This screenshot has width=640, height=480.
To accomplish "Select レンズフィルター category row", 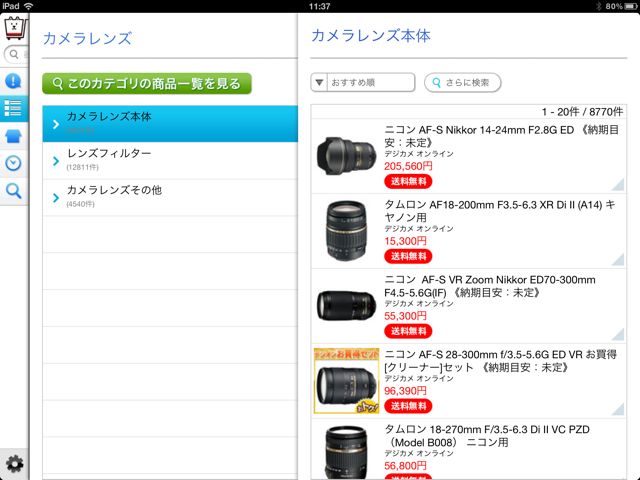I will [170, 160].
